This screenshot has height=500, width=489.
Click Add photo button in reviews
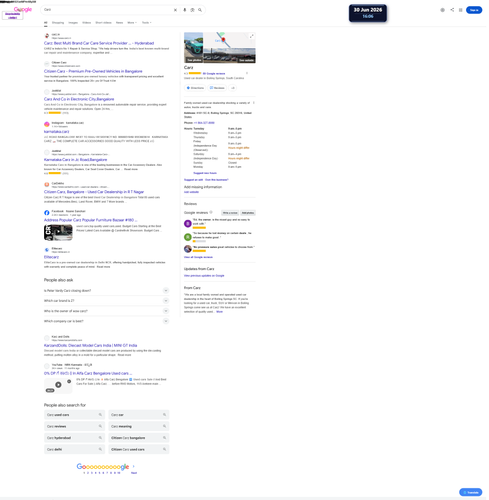pyautogui.click(x=248, y=213)
